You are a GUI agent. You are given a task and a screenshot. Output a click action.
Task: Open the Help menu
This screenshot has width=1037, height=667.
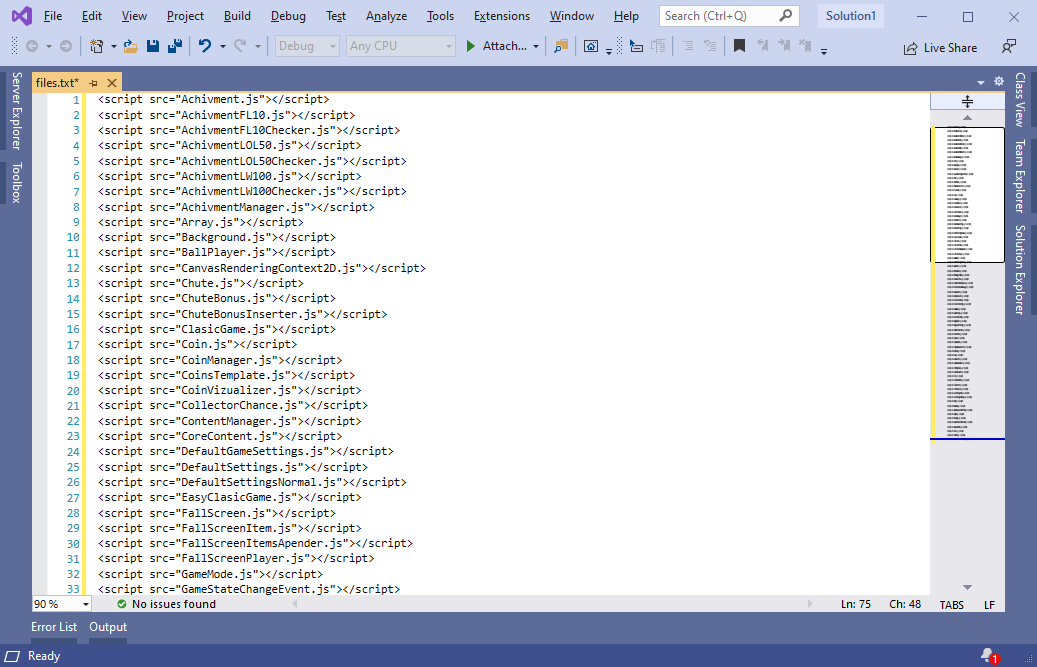(626, 16)
